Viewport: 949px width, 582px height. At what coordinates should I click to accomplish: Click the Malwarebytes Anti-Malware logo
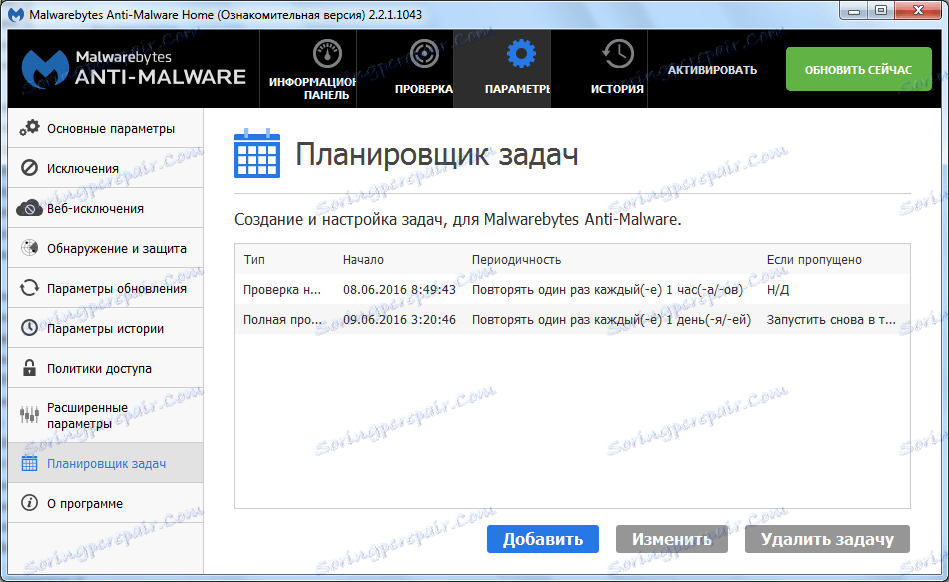[x=133, y=68]
